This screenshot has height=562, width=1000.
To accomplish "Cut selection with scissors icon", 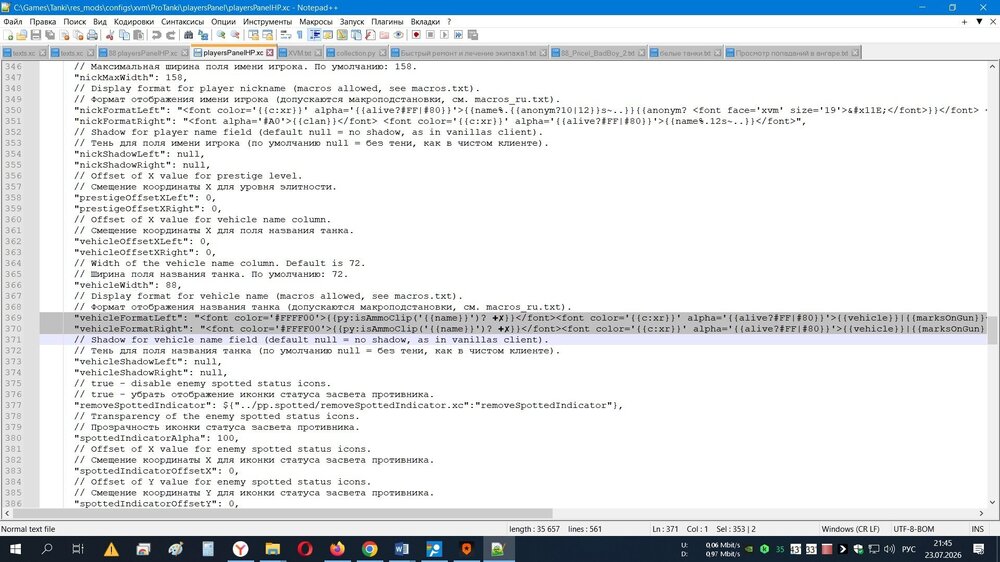I will [x=110, y=35].
